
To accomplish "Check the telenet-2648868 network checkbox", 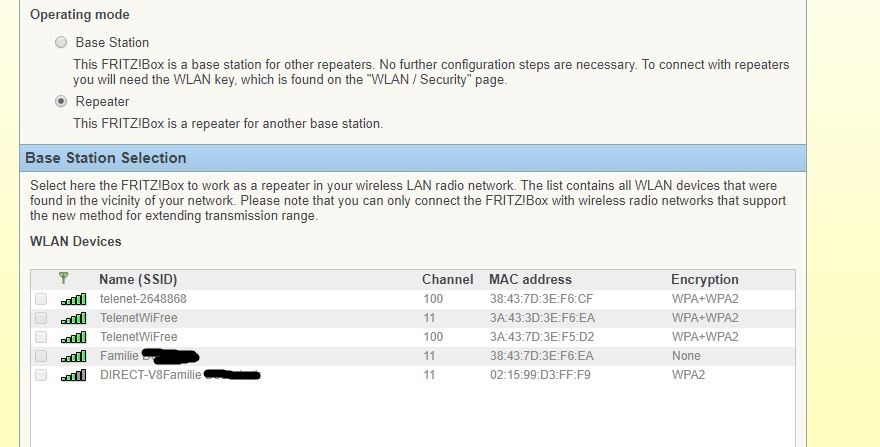I will (x=41, y=299).
